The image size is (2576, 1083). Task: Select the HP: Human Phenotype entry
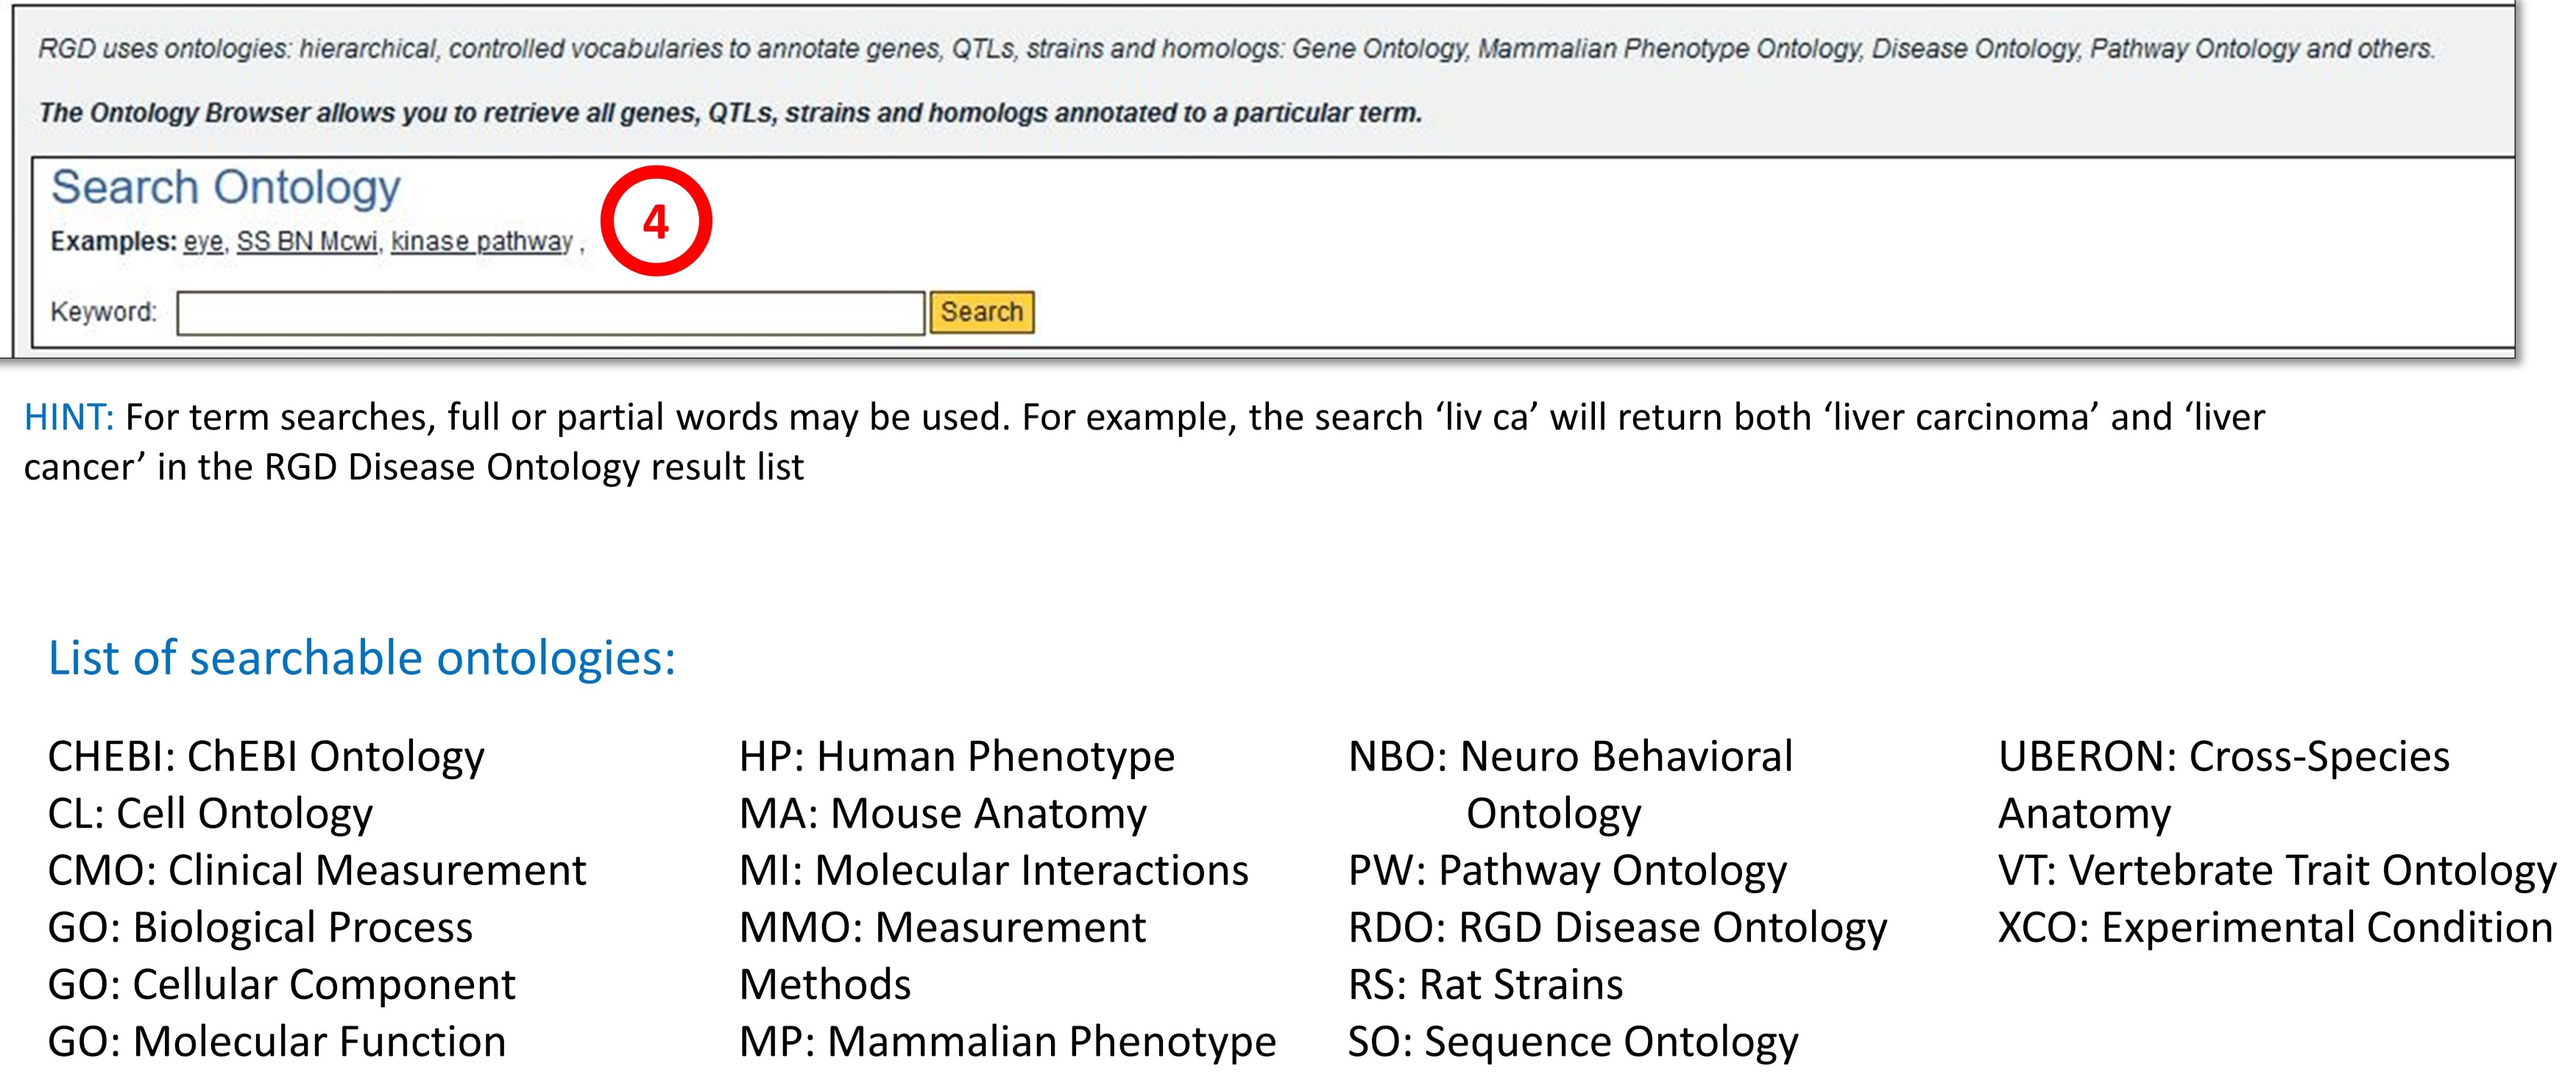click(x=957, y=757)
